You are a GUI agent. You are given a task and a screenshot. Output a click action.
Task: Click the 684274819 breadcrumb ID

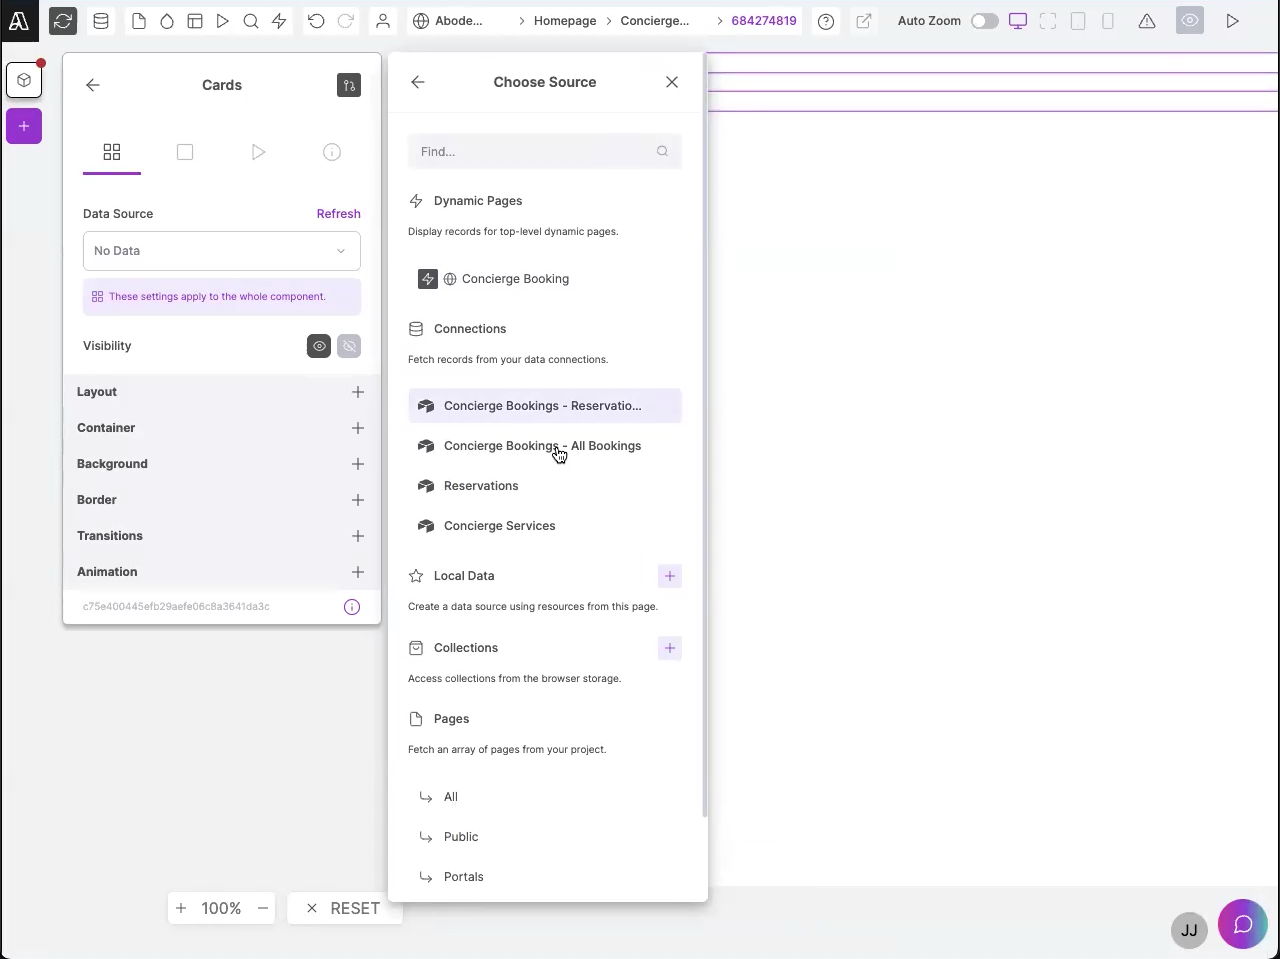pos(764,21)
